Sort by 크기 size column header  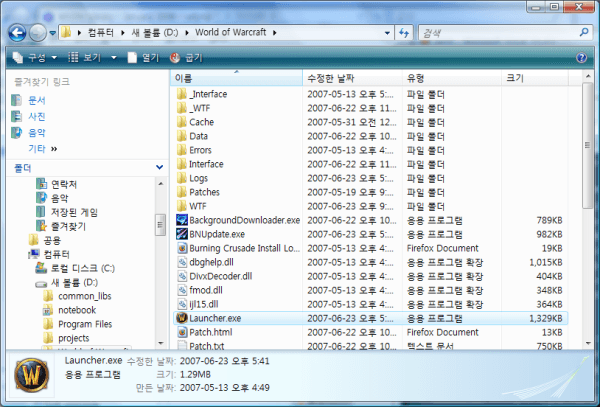pyautogui.click(x=515, y=78)
